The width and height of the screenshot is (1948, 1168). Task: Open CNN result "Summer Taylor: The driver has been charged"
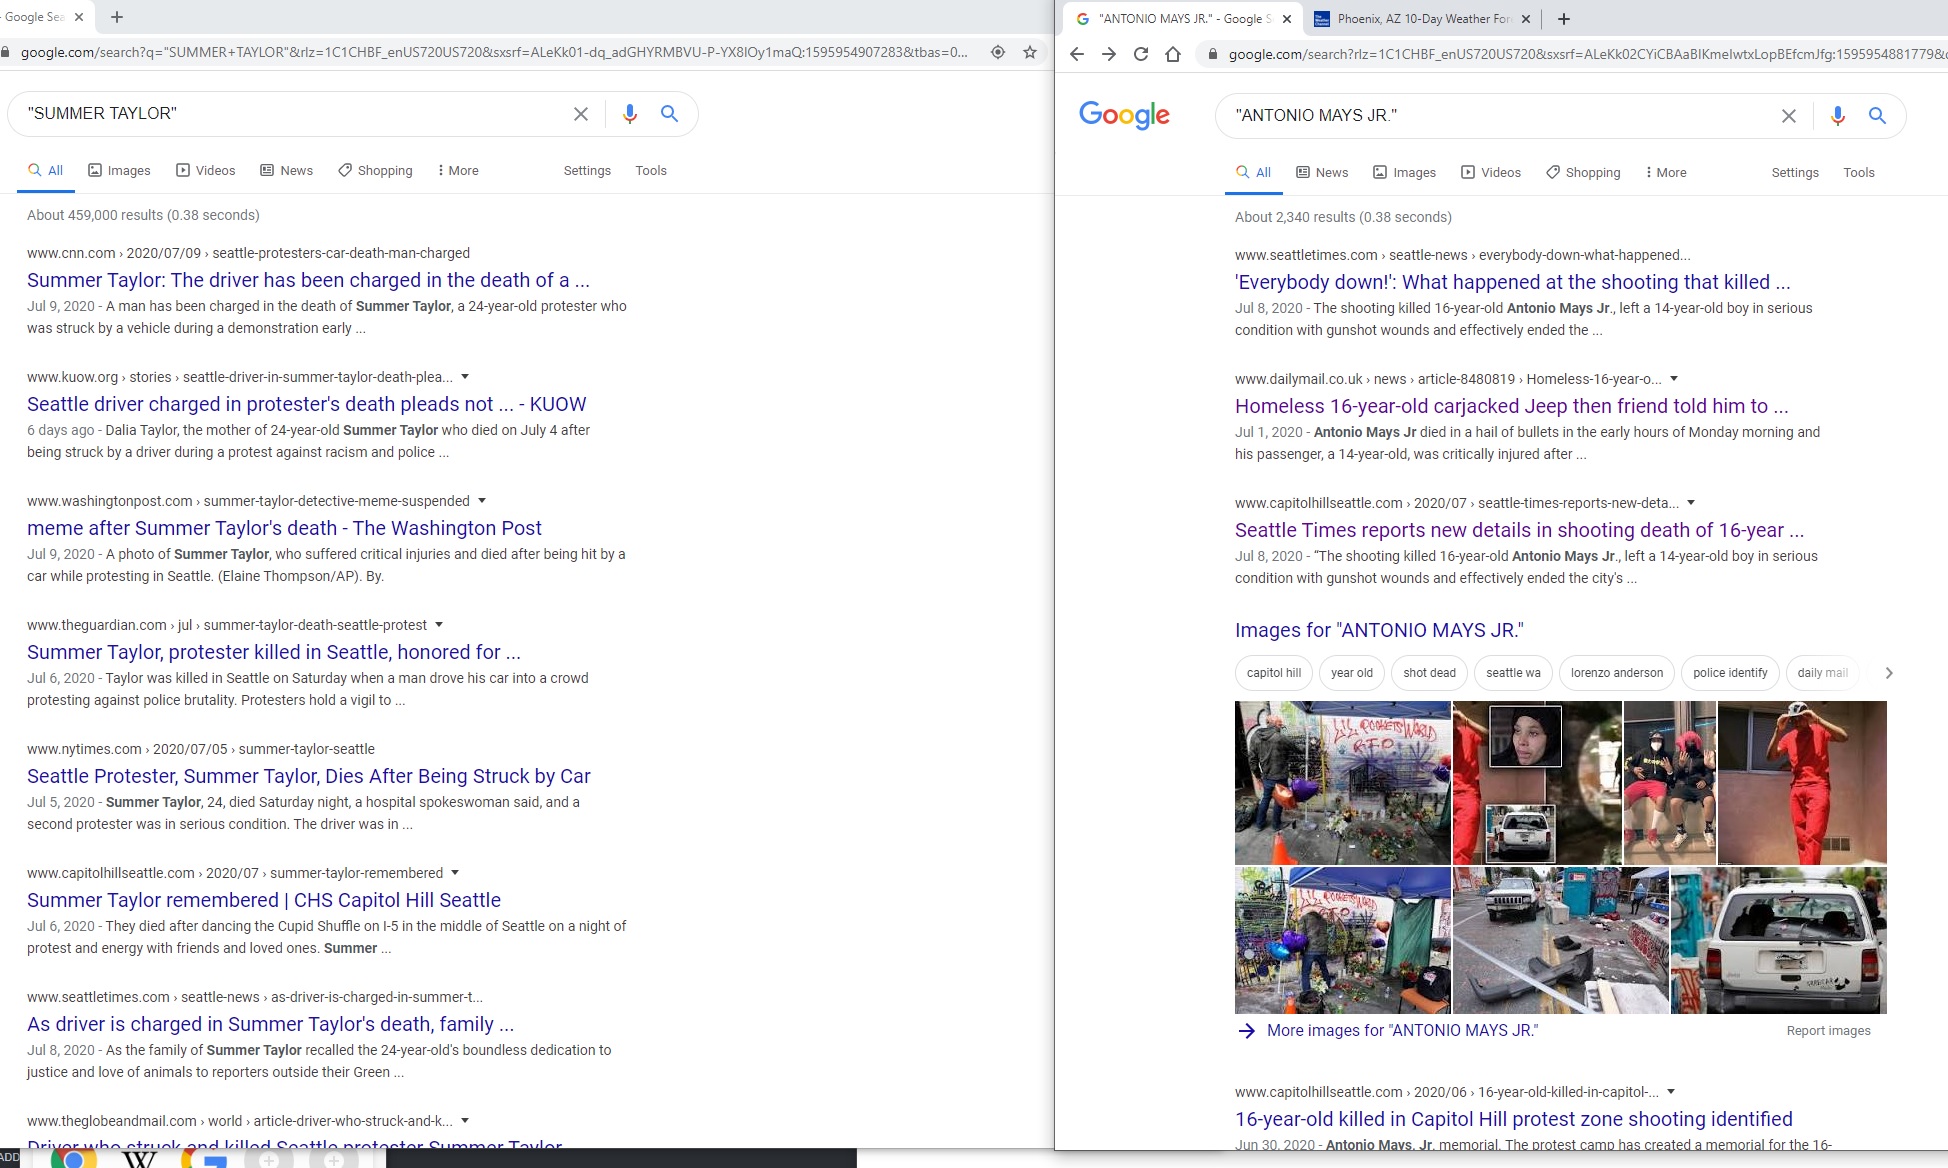click(x=308, y=280)
